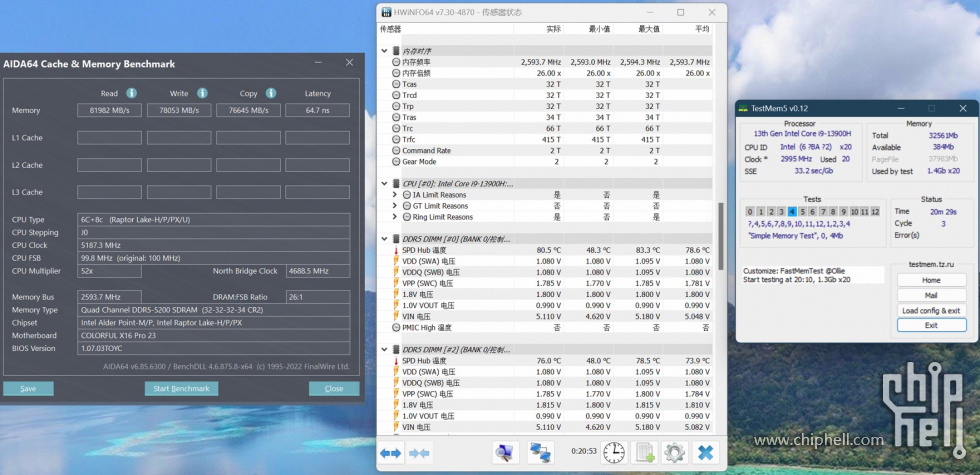Viewport: 980px width, 475px height.
Task: Click DIMM #0 VIN voltage lightning icon
Action: click(x=396, y=317)
